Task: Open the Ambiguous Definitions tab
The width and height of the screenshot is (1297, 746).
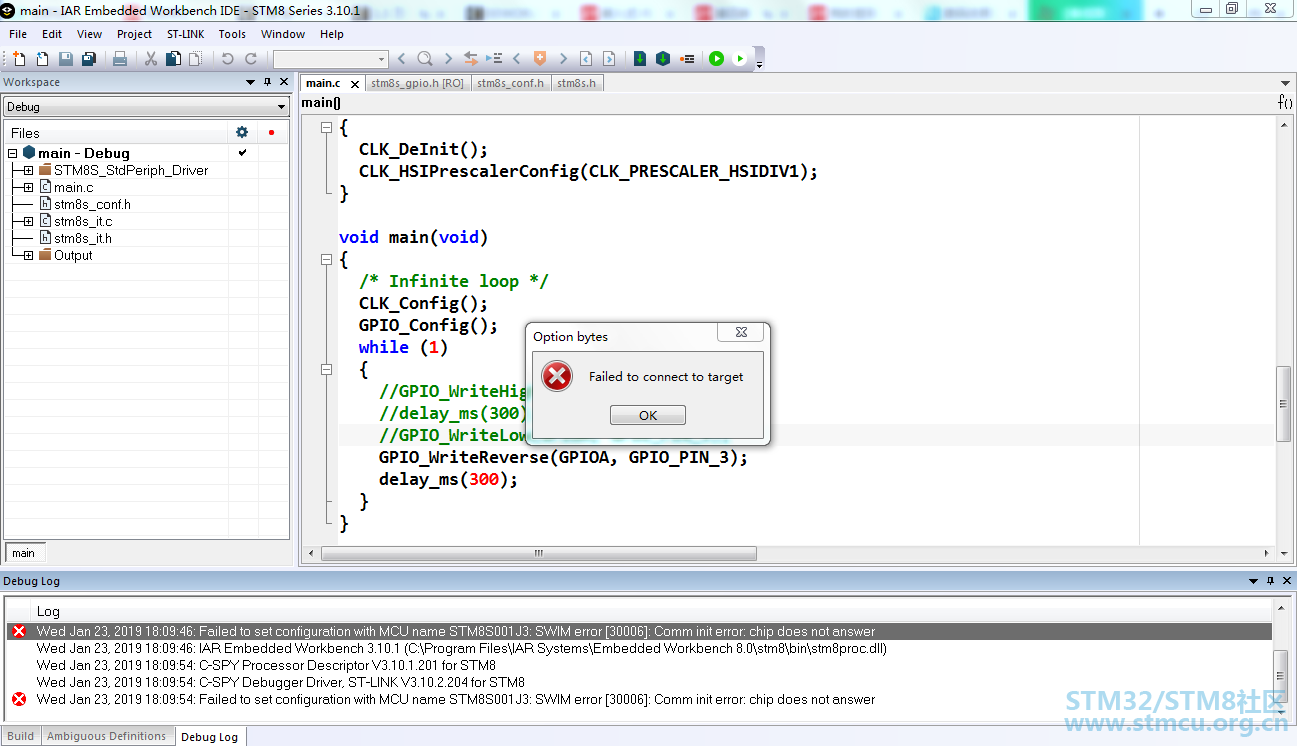Action: point(107,736)
